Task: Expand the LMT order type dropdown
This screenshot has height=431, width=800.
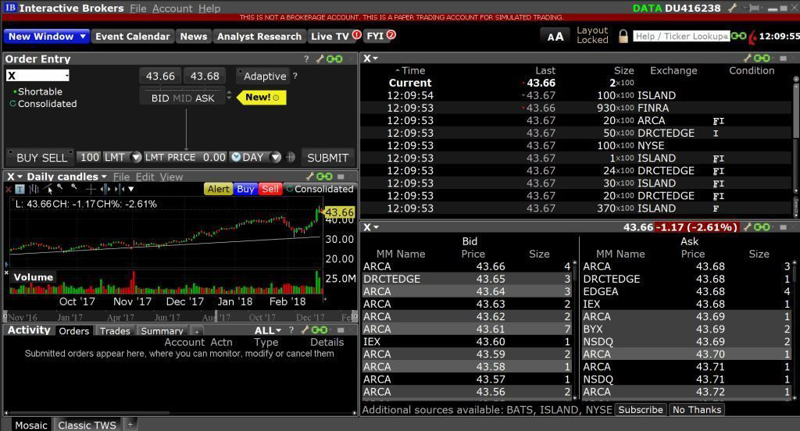Action: [116, 157]
